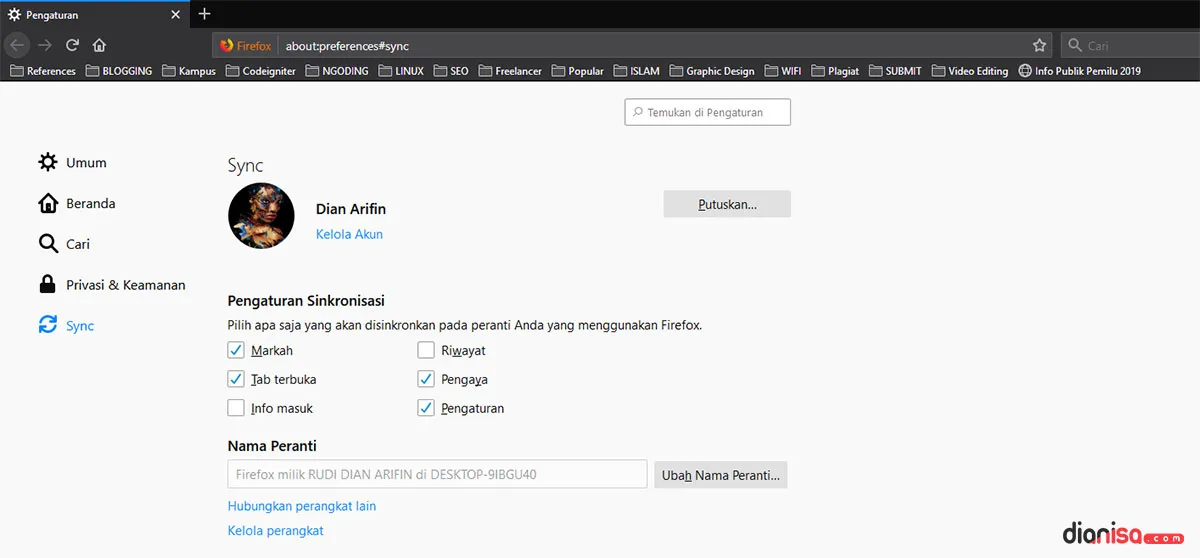This screenshot has height=558, width=1200.
Task: Open Privasi & Keamanan settings category
Action: point(112,285)
